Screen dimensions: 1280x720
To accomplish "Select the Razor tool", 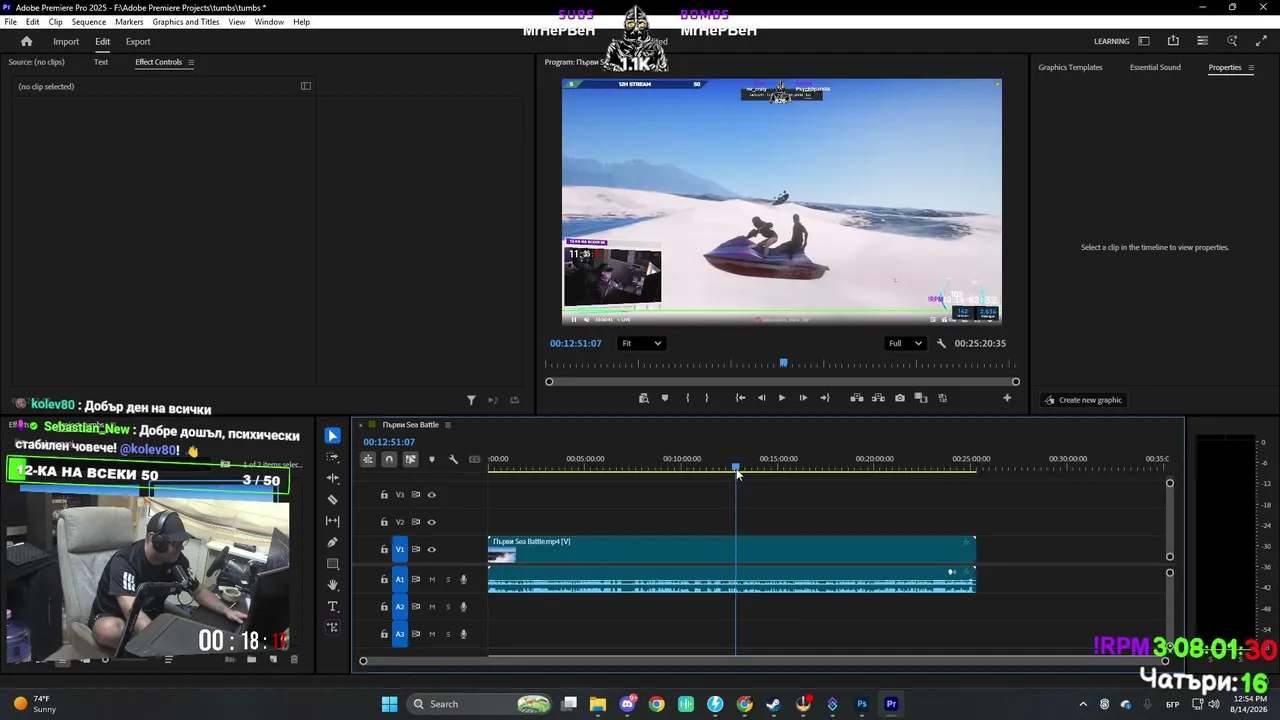I will [333, 499].
